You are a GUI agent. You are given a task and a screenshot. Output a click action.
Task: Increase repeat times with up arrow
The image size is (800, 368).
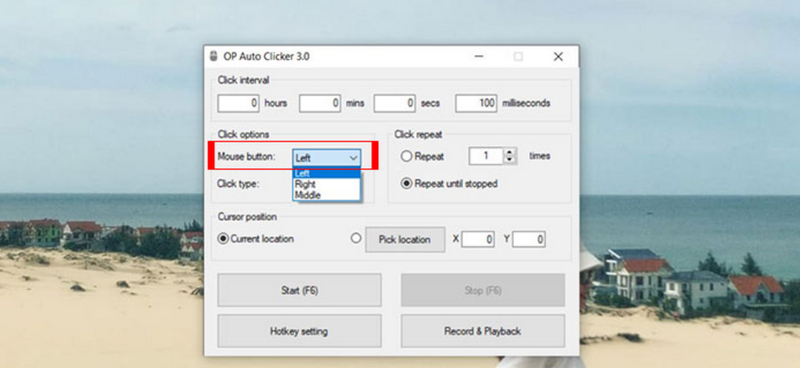[510, 152]
